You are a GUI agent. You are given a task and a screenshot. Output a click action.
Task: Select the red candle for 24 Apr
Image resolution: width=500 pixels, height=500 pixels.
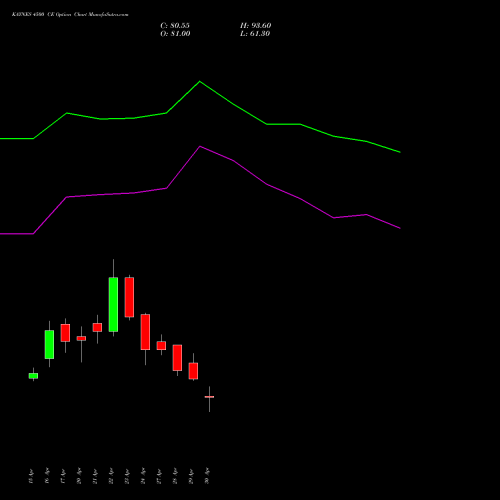pyautogui.click(x=145, y=332)
